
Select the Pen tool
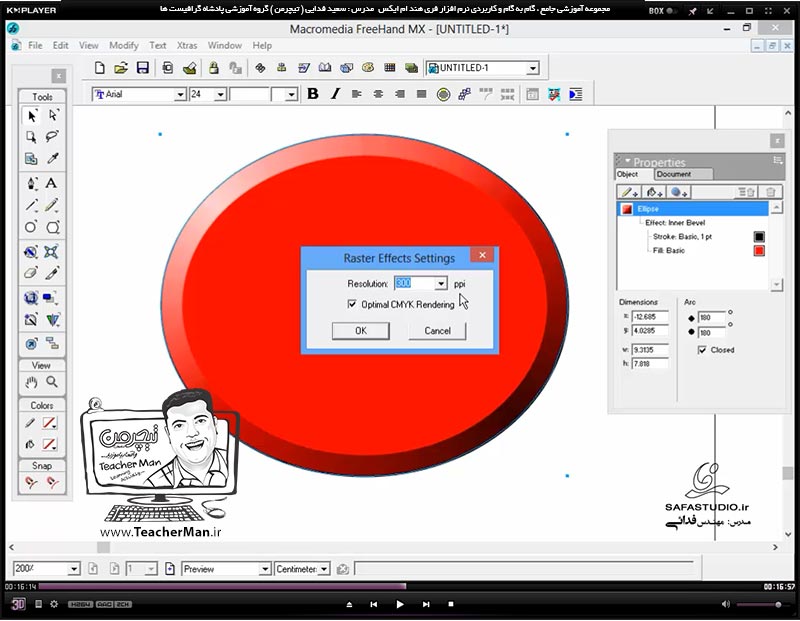pos(32,183)
